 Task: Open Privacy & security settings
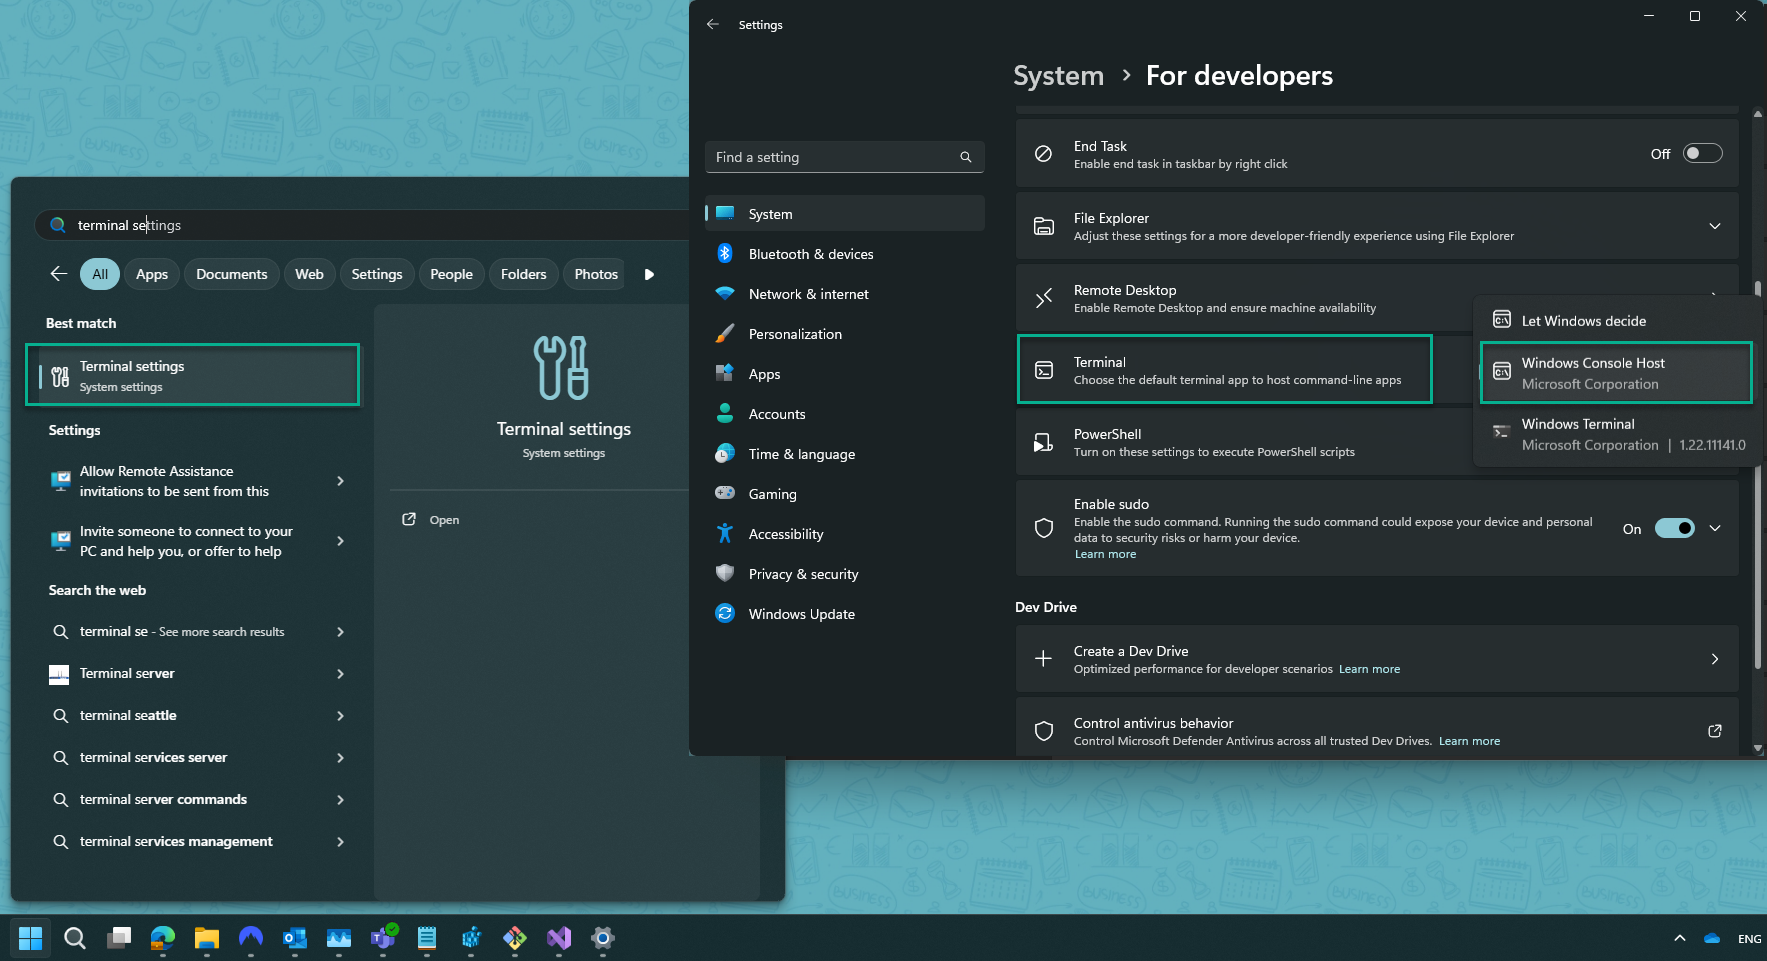(844, 574)
